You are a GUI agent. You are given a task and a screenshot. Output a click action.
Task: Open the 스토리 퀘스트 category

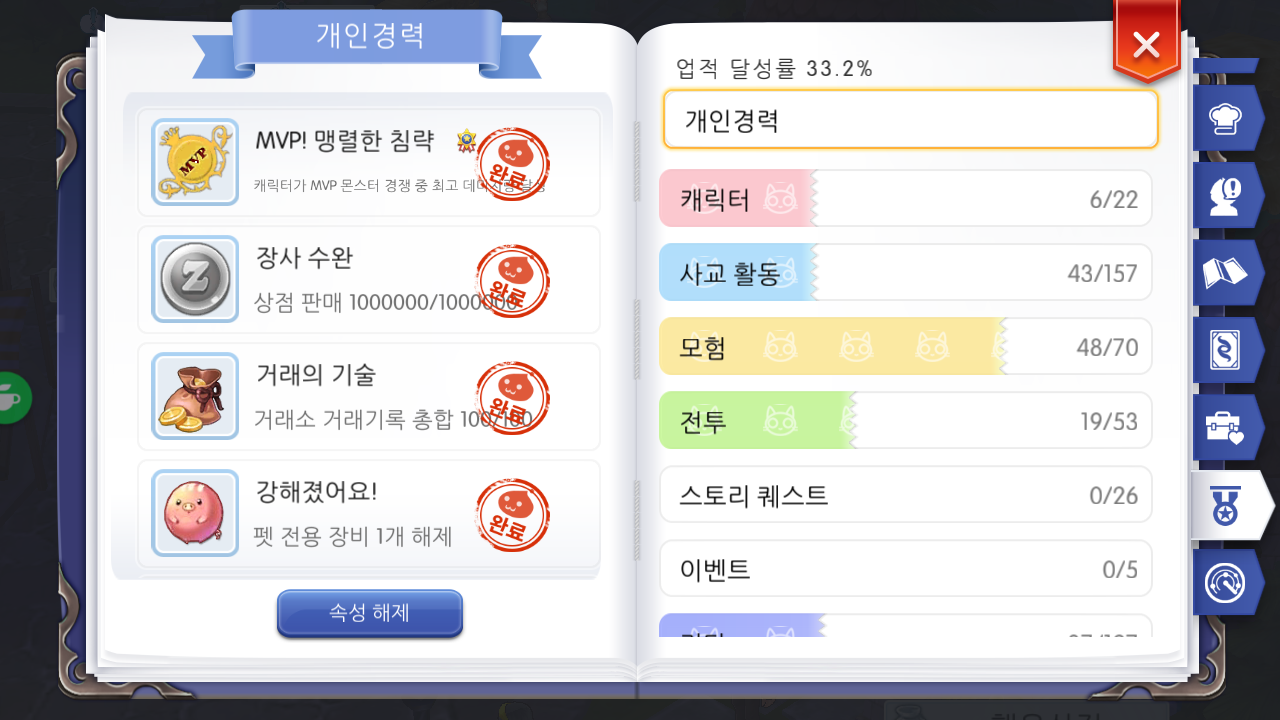pos(906,494)
